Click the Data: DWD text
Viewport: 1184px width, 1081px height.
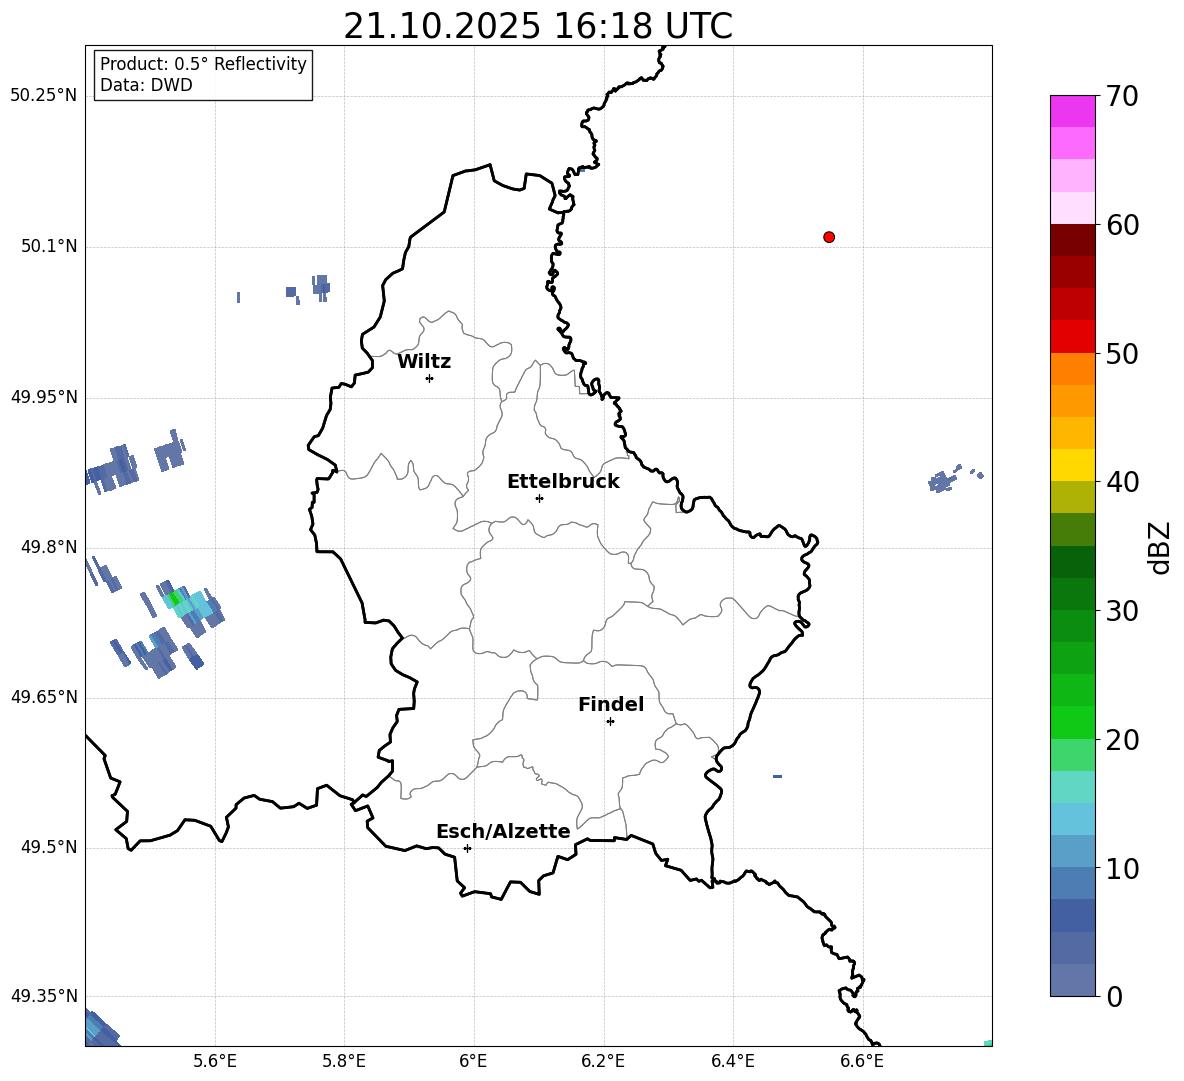(x=146, y=85)
